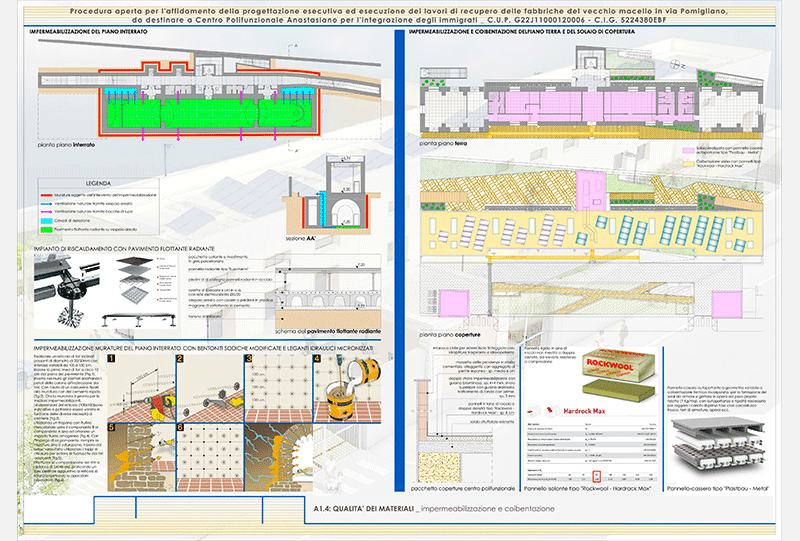Select the green legend swatch for floating floor

(46, 230)
